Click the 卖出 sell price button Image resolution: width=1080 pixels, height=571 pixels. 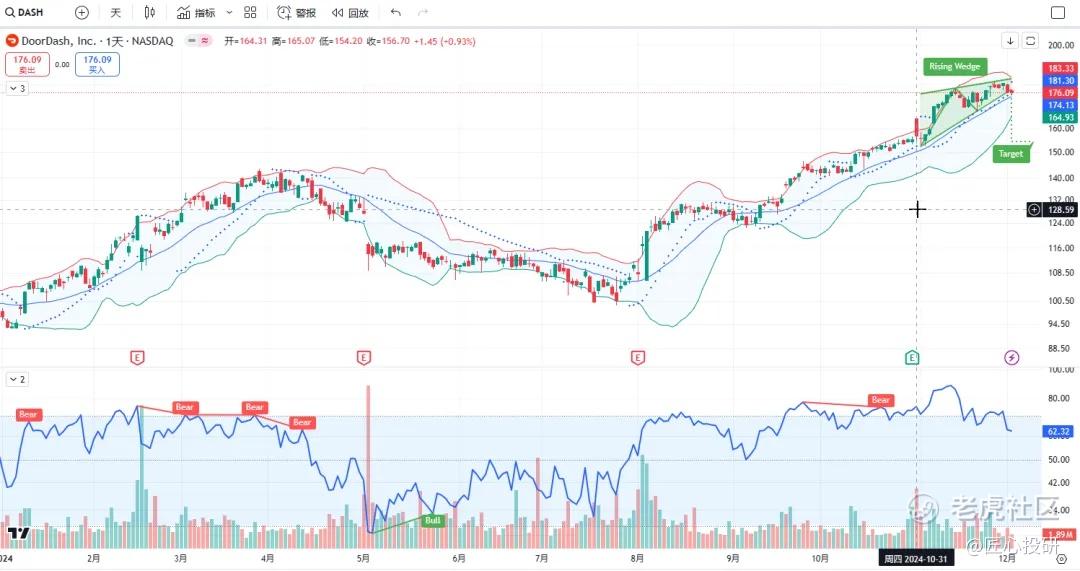click(x=27, y=64)
